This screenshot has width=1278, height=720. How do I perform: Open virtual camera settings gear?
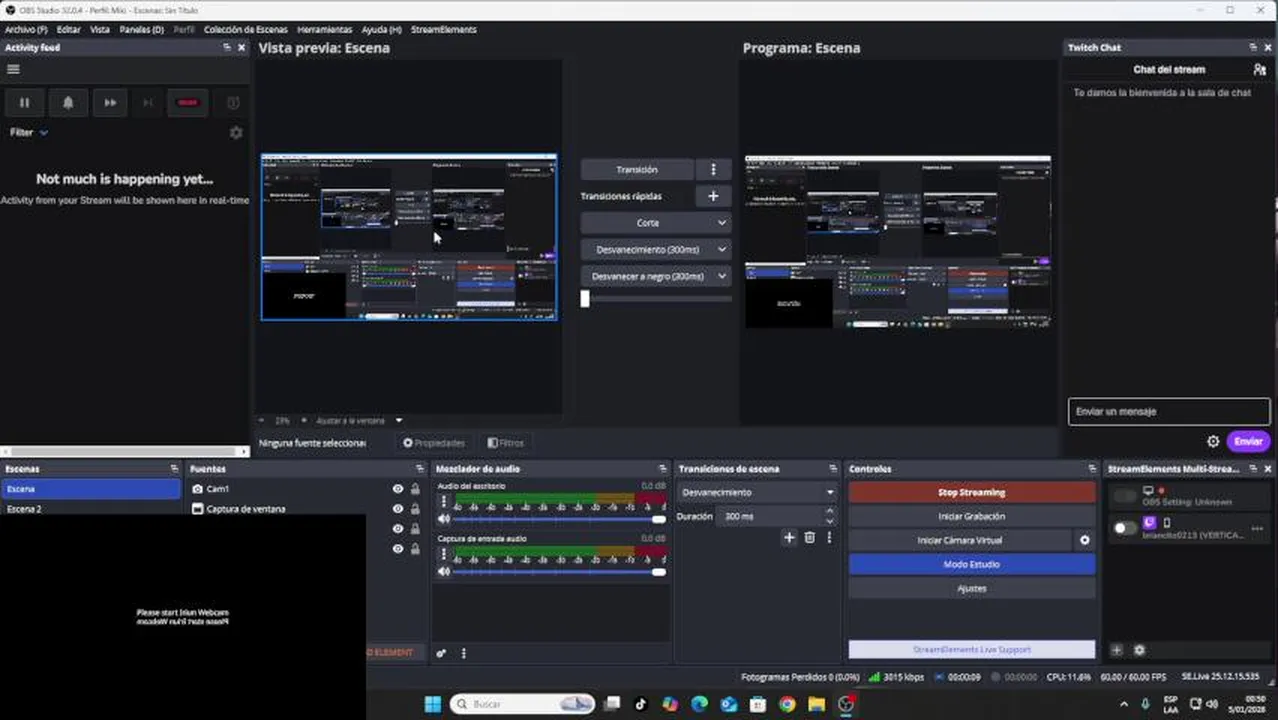1085,540
